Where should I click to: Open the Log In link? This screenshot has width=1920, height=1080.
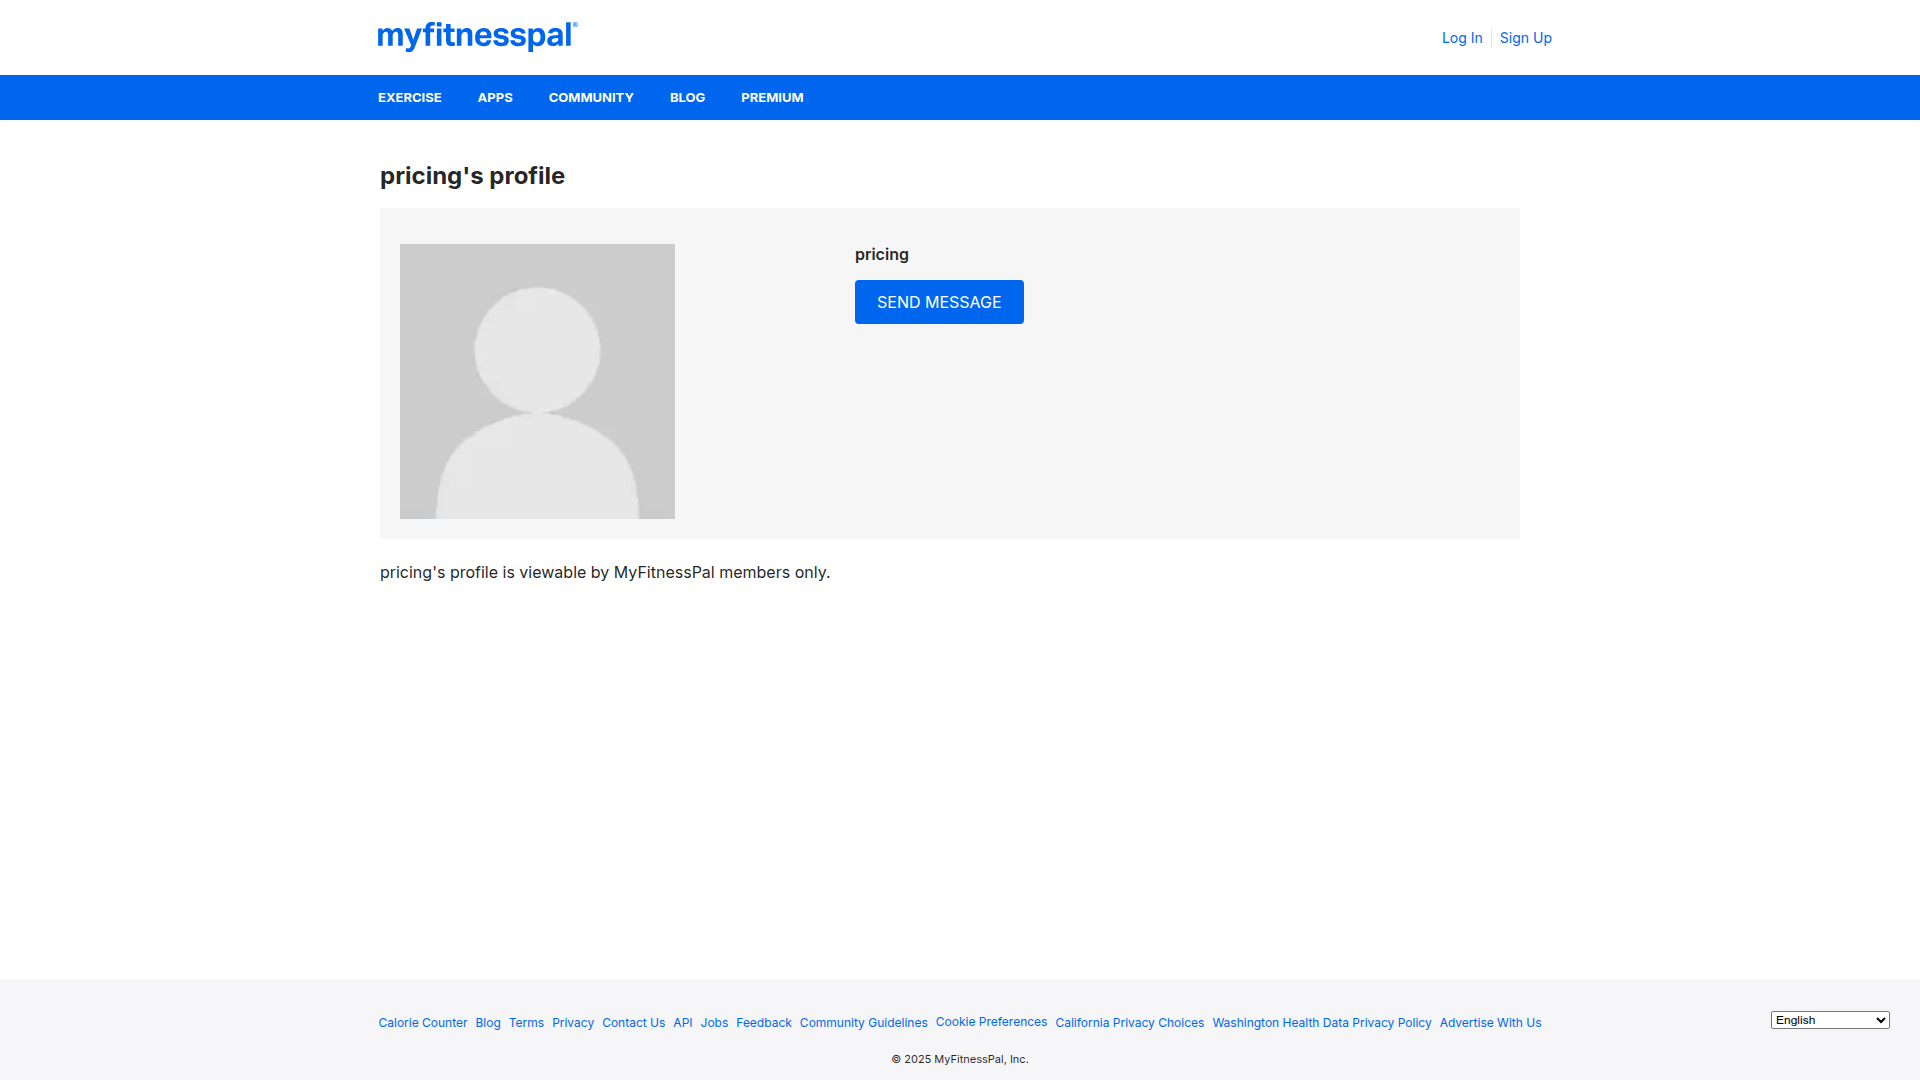coord(1462,38)
